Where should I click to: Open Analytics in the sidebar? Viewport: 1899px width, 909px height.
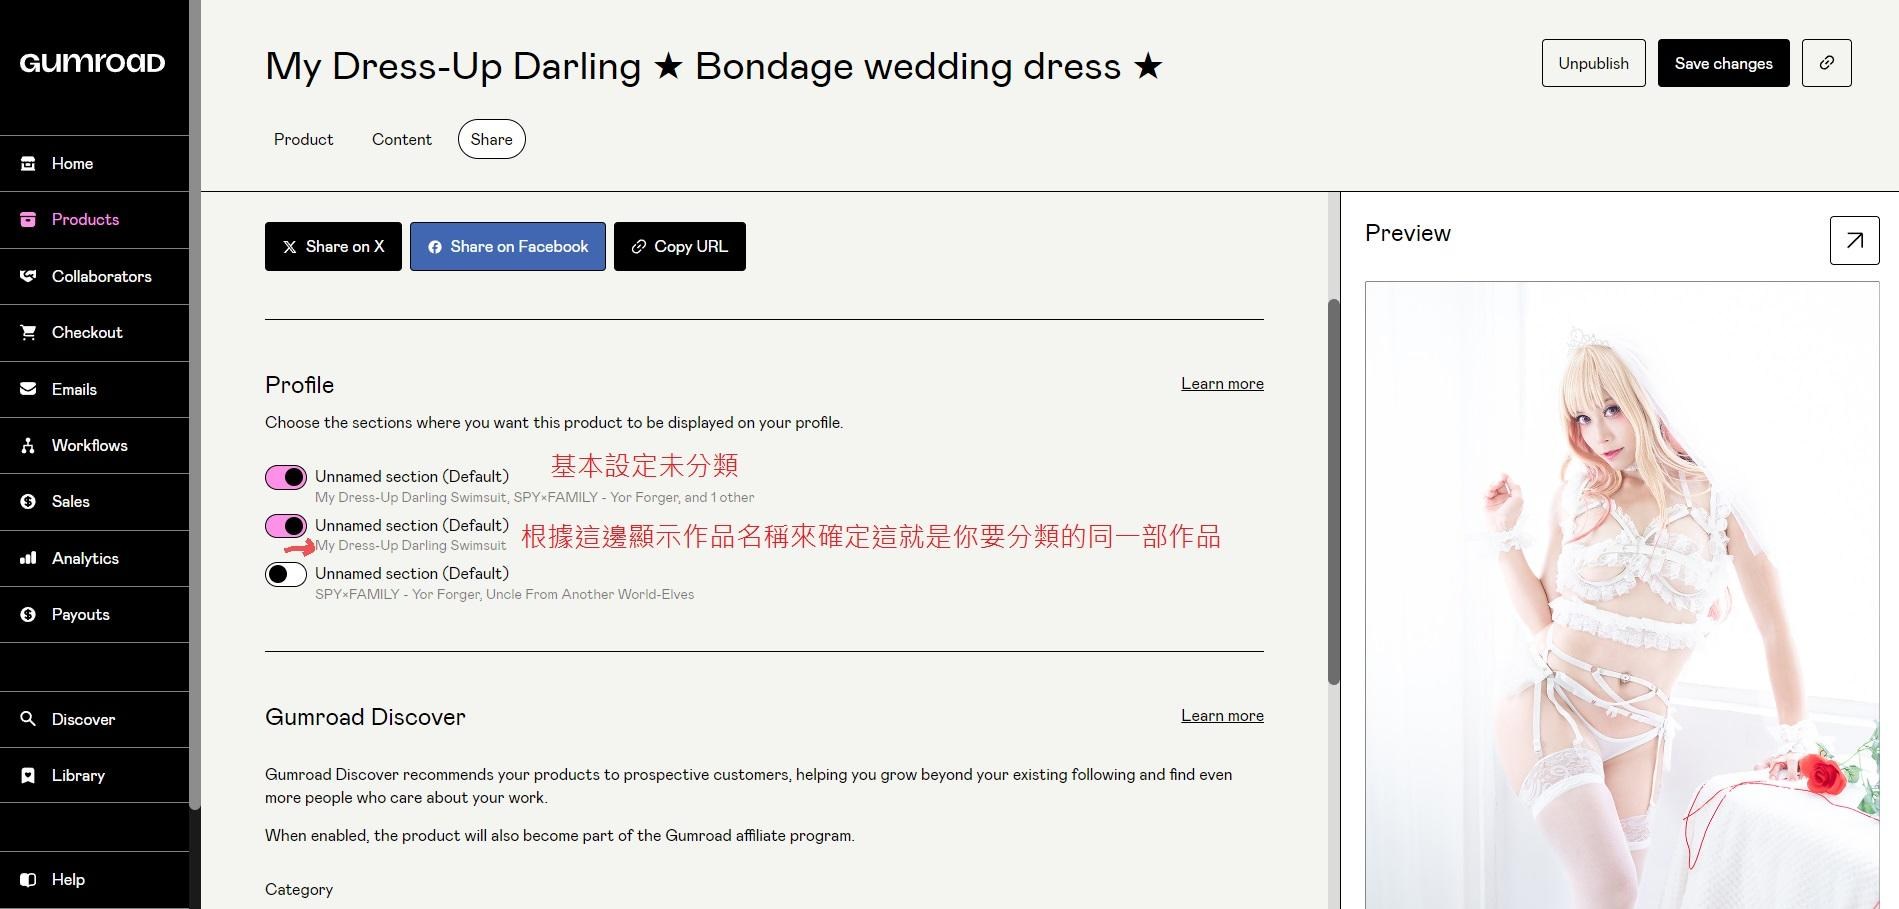click(85, 558)
